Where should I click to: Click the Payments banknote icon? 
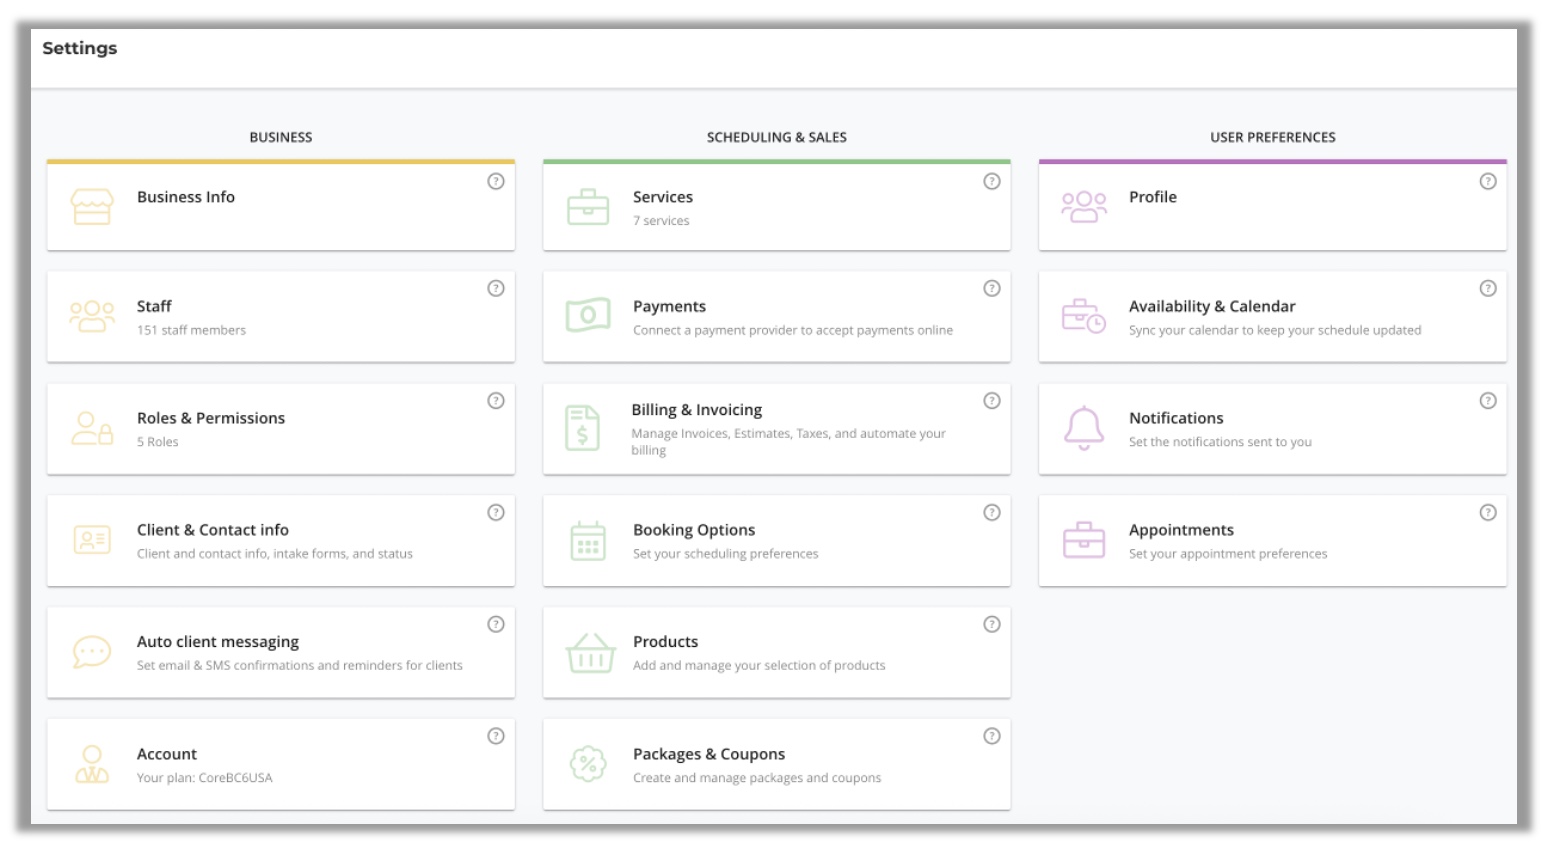coord(588,316)
